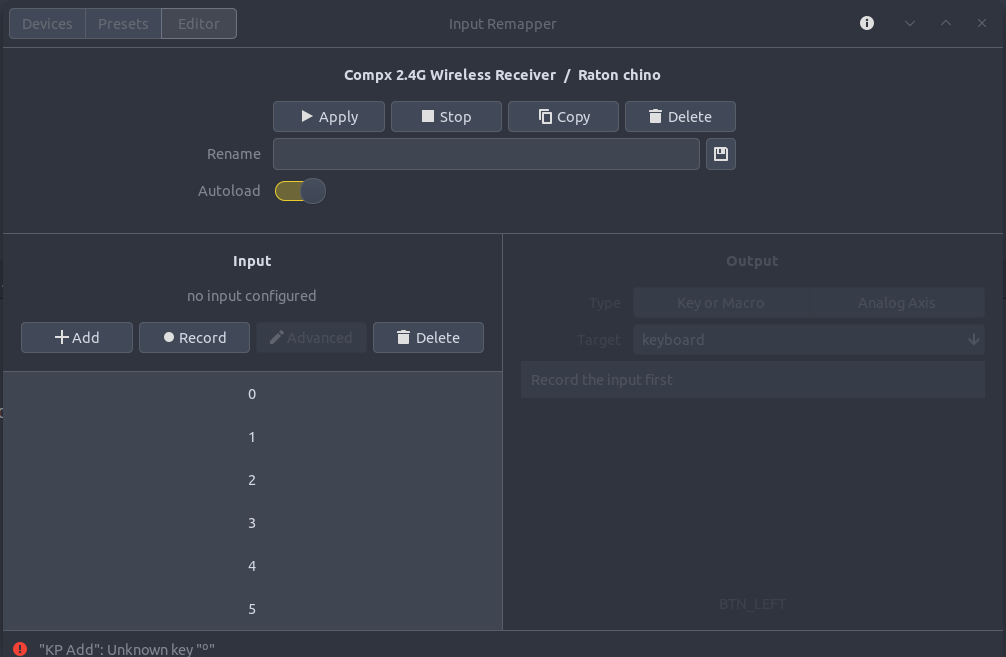Switch to the Editor tab
The width and height of the screenshot is (1006, 657).
click(198, 24)
